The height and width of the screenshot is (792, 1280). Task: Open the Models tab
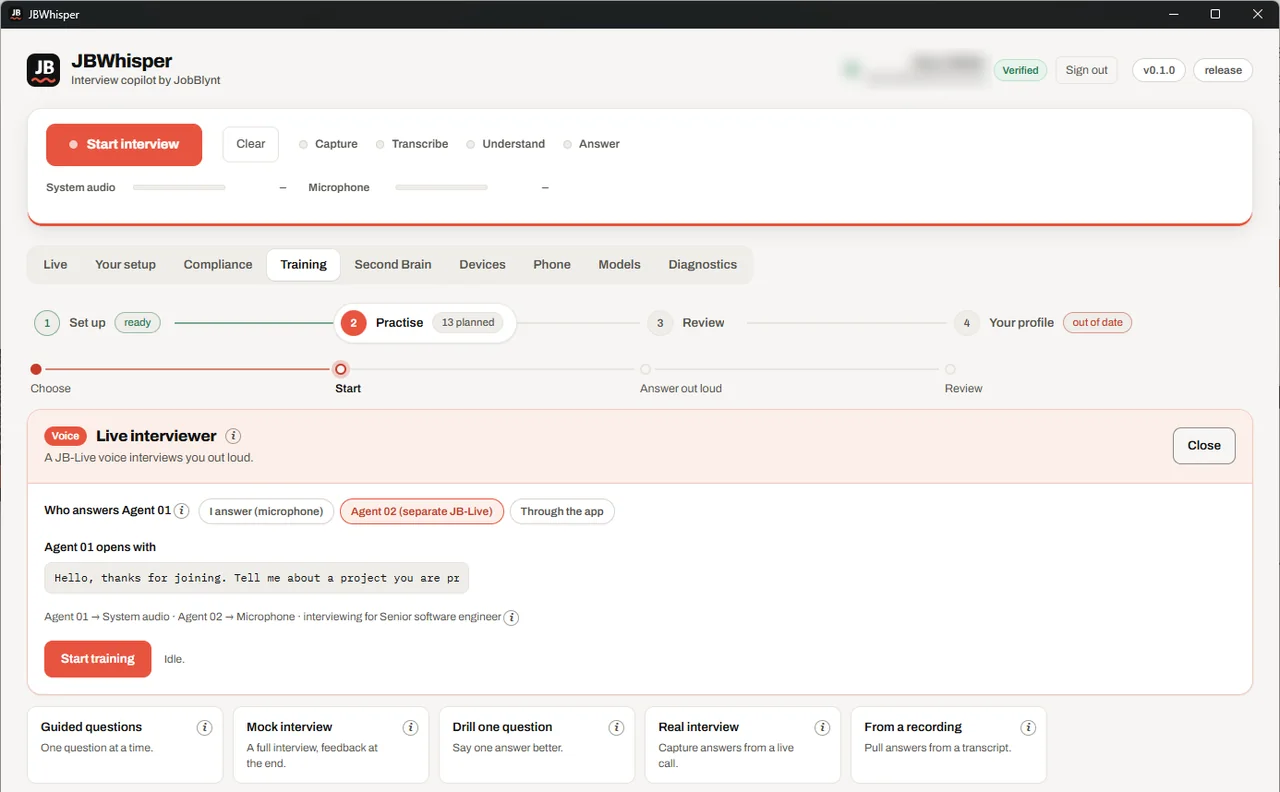point(619,264)
